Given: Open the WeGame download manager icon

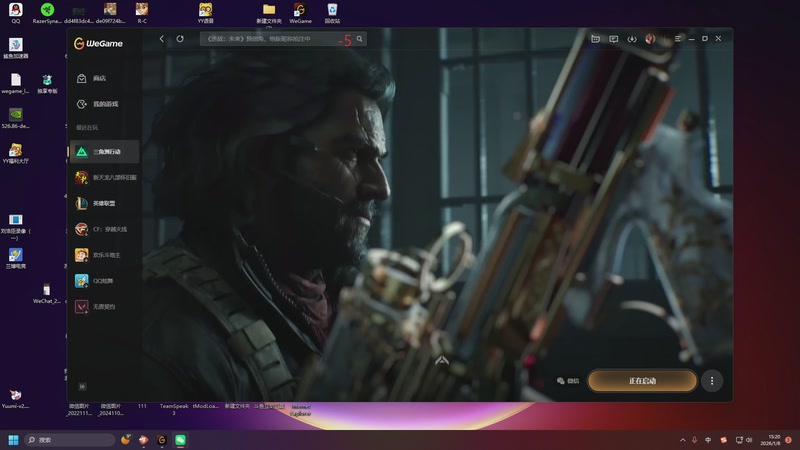Looking at the screenshot, I should coord(632,39).
